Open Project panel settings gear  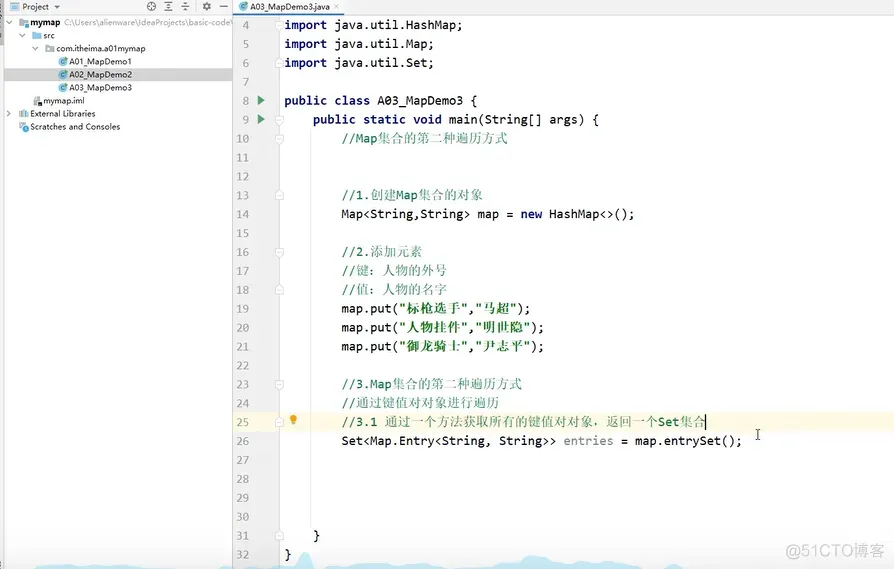click(206, 6)
